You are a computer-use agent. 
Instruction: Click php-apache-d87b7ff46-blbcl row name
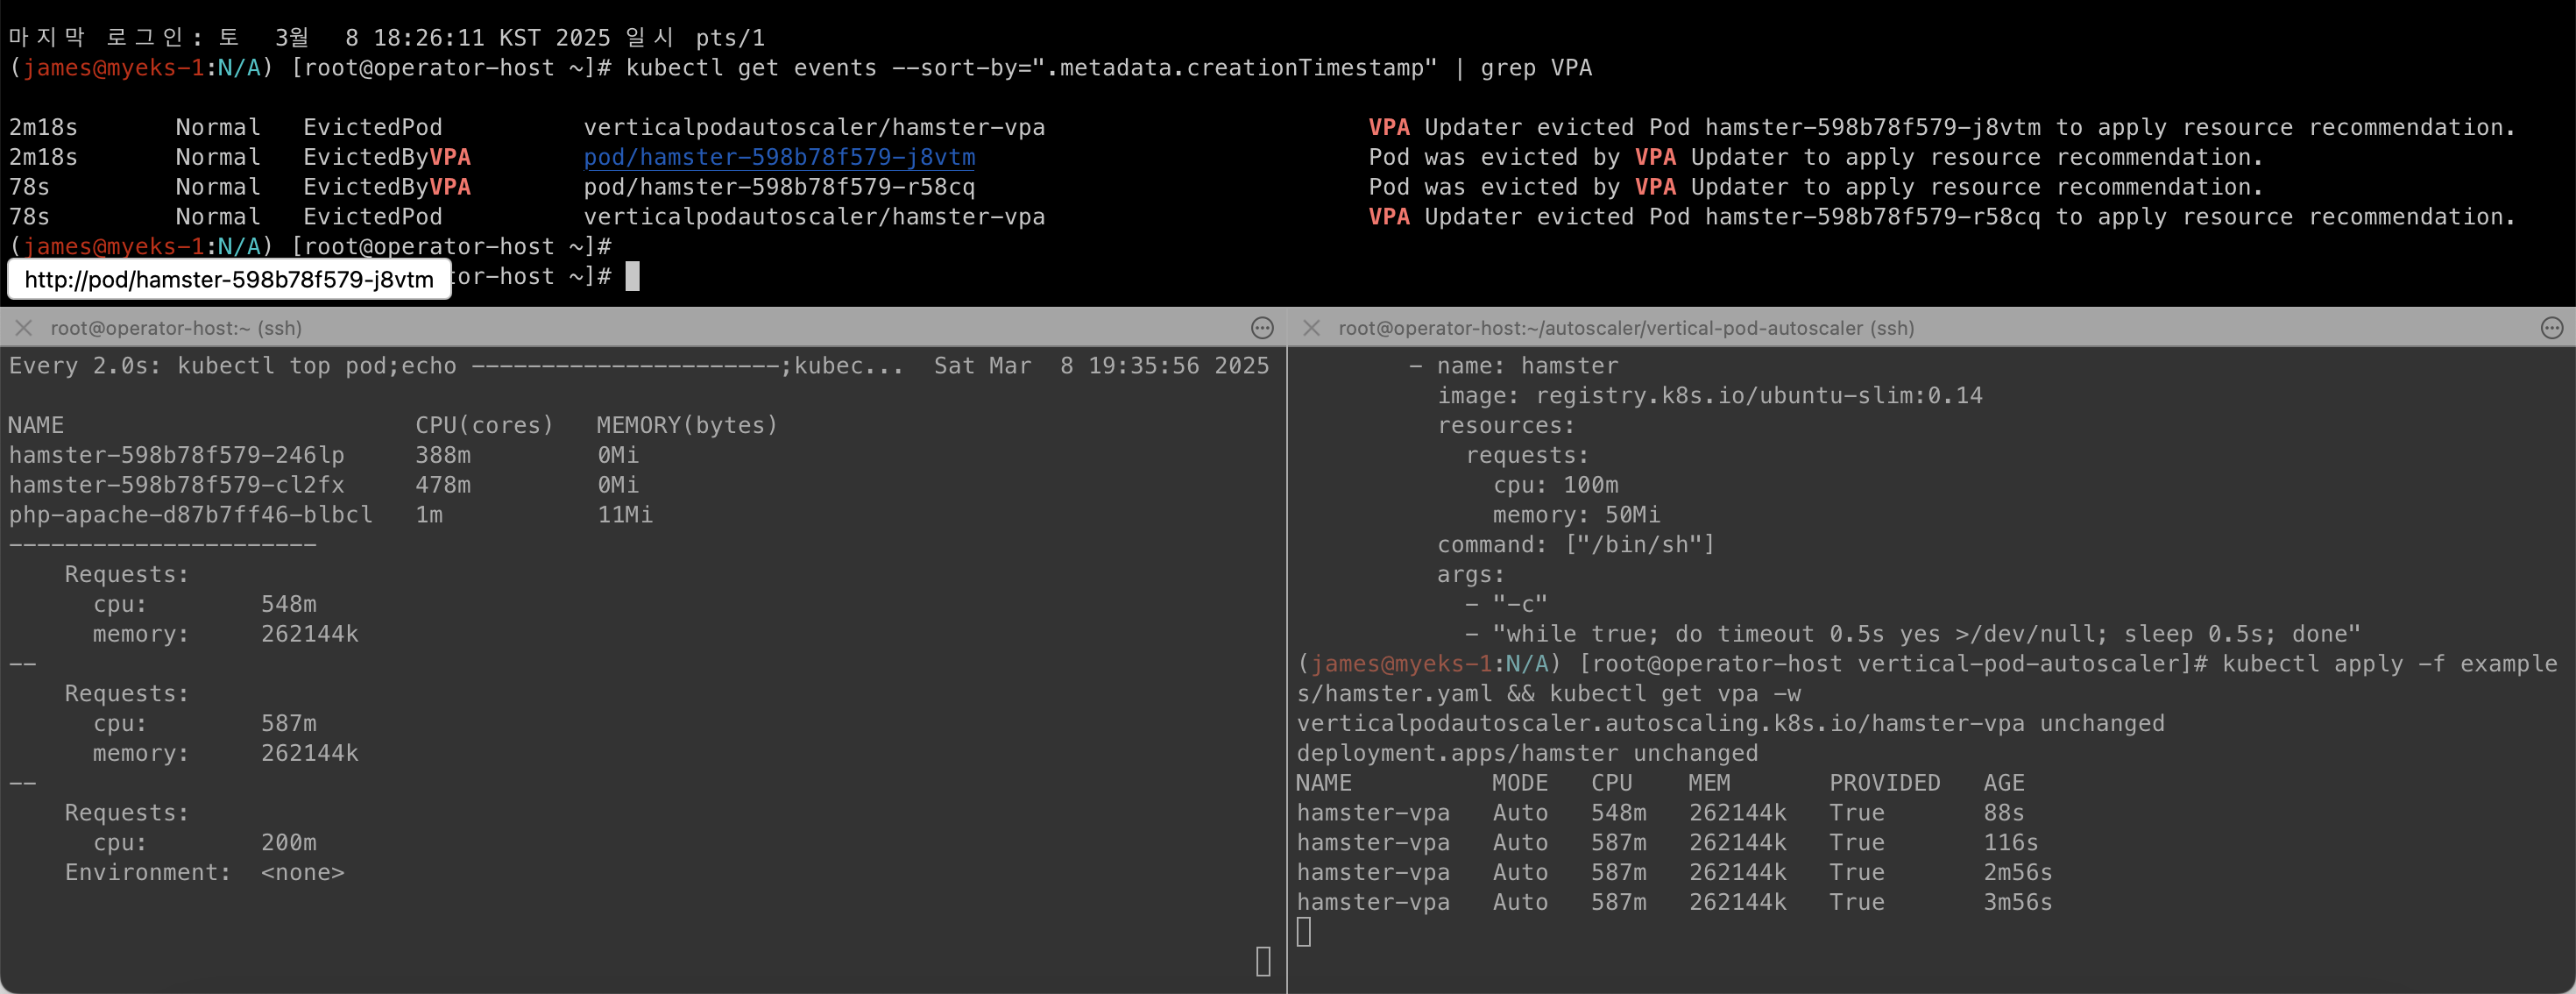coord(191,515)
